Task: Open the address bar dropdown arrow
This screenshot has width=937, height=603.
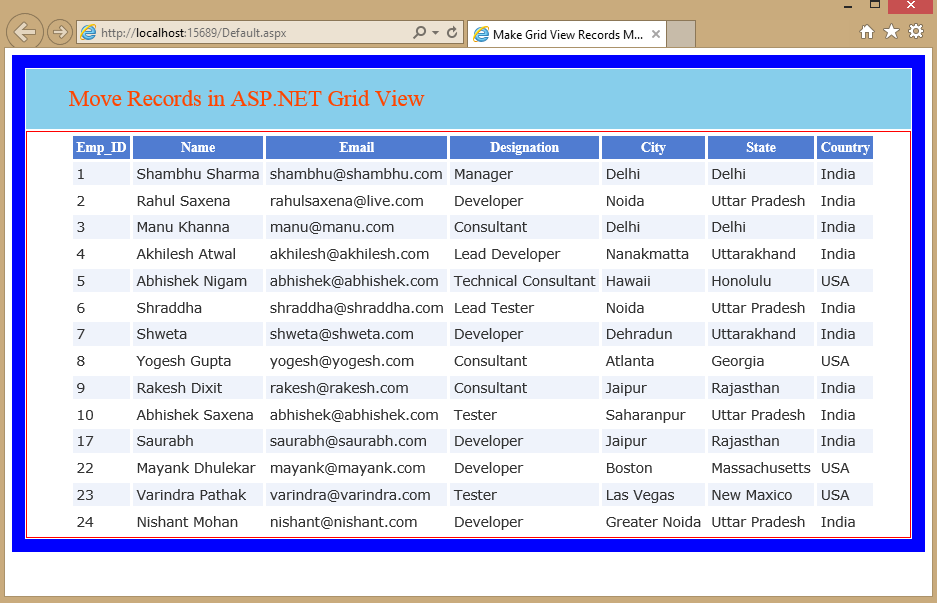Action: tap(436, 32)
